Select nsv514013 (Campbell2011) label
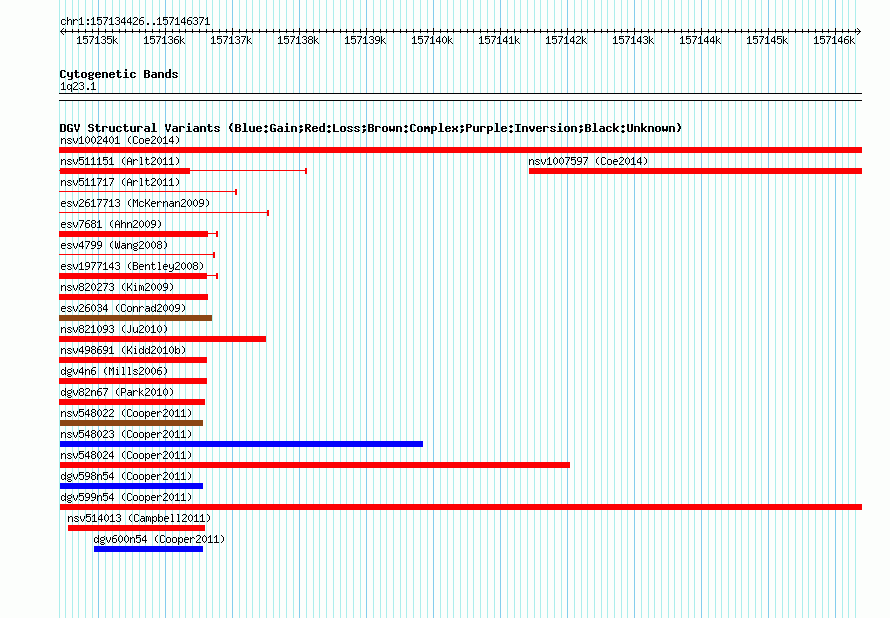This screenshot has width=890, height=618. pyautogui.click(x=139, y=518)
